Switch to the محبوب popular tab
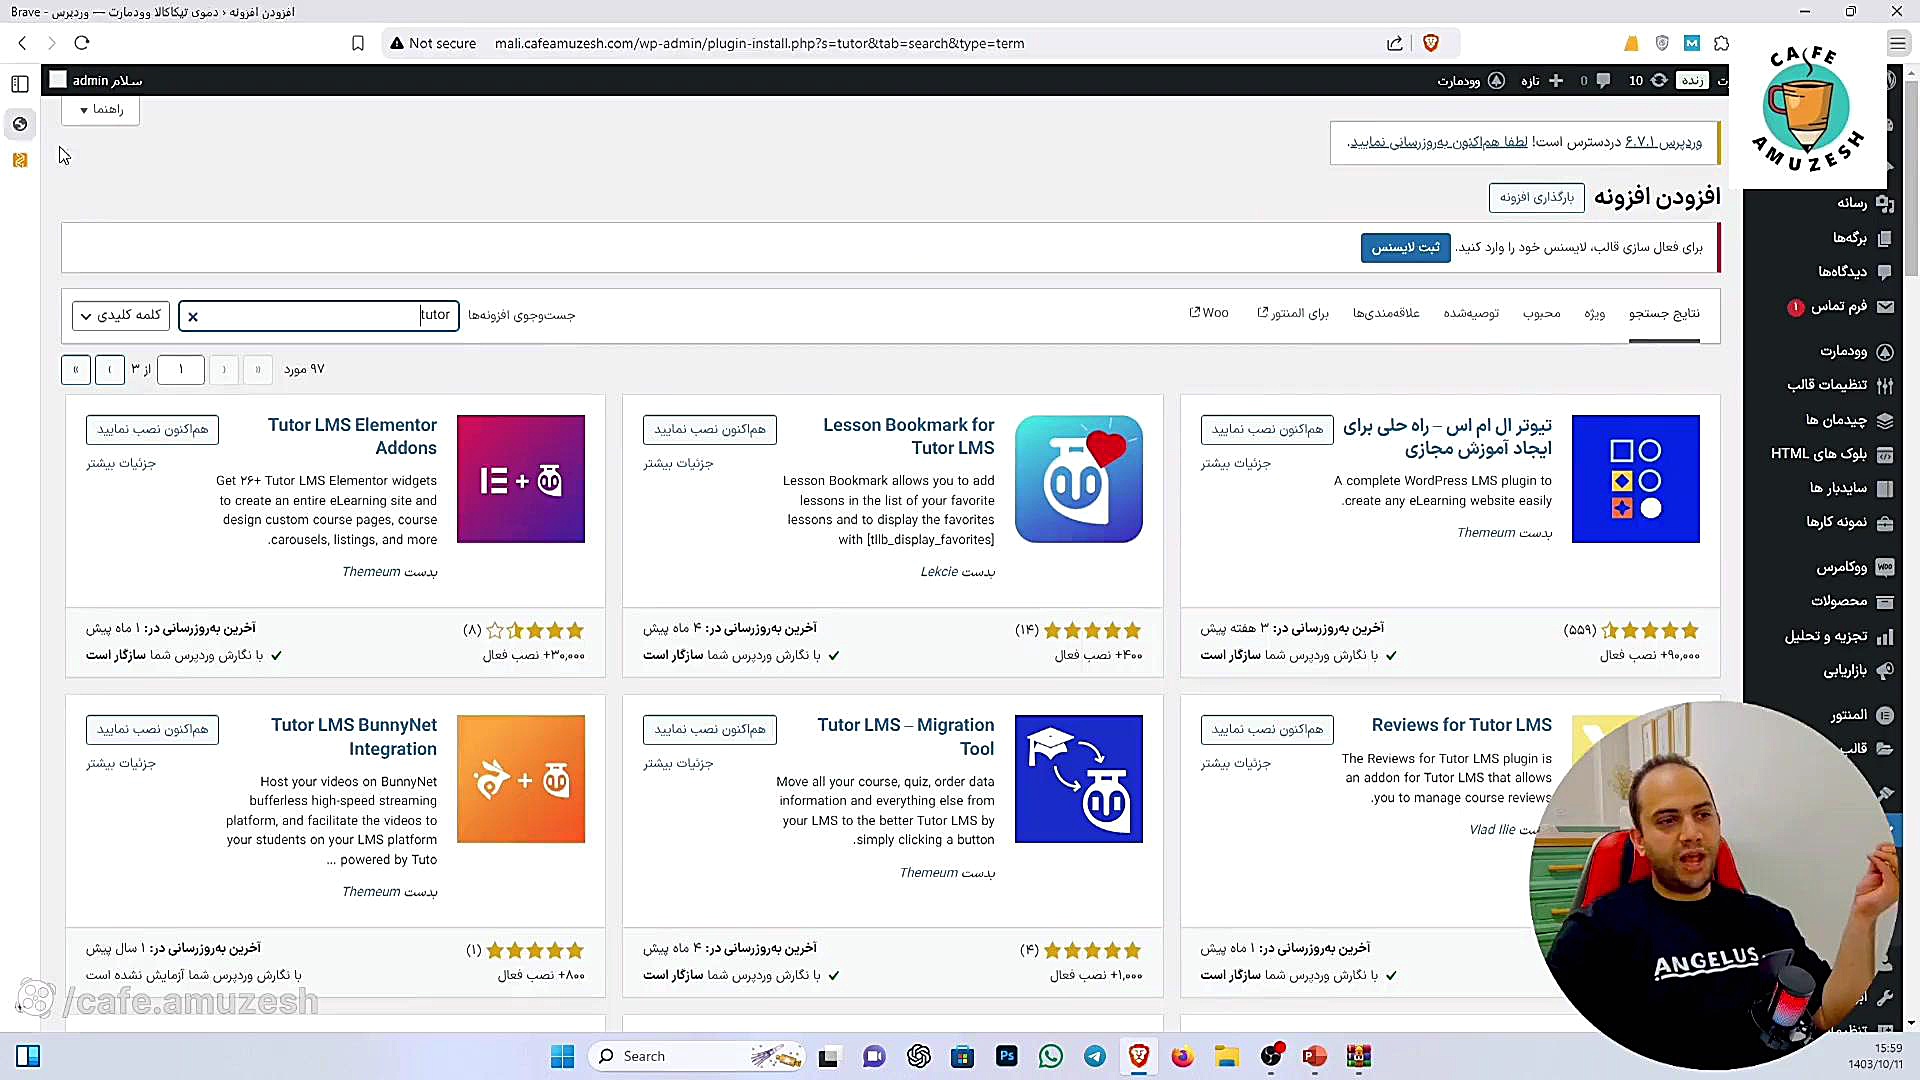 click(1541, 314)
